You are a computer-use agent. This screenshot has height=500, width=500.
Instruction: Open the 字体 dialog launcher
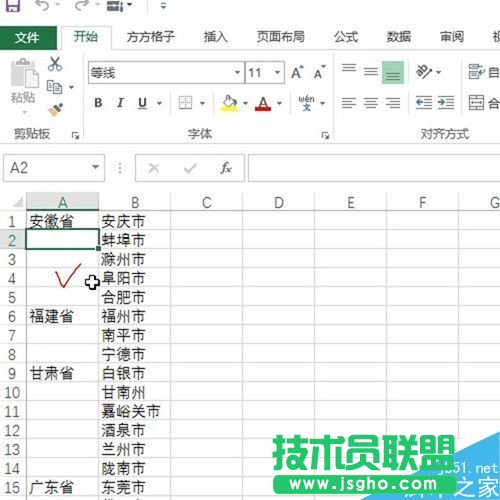coord(325,136)
